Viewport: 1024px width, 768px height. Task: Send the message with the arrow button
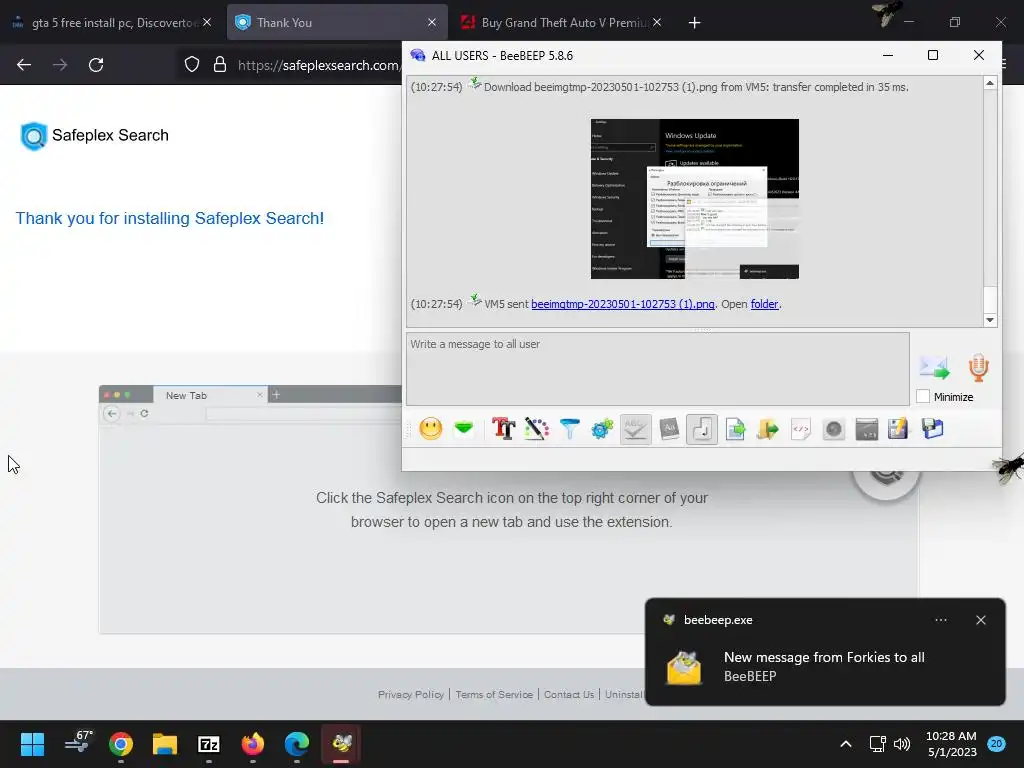click(935, 368)
